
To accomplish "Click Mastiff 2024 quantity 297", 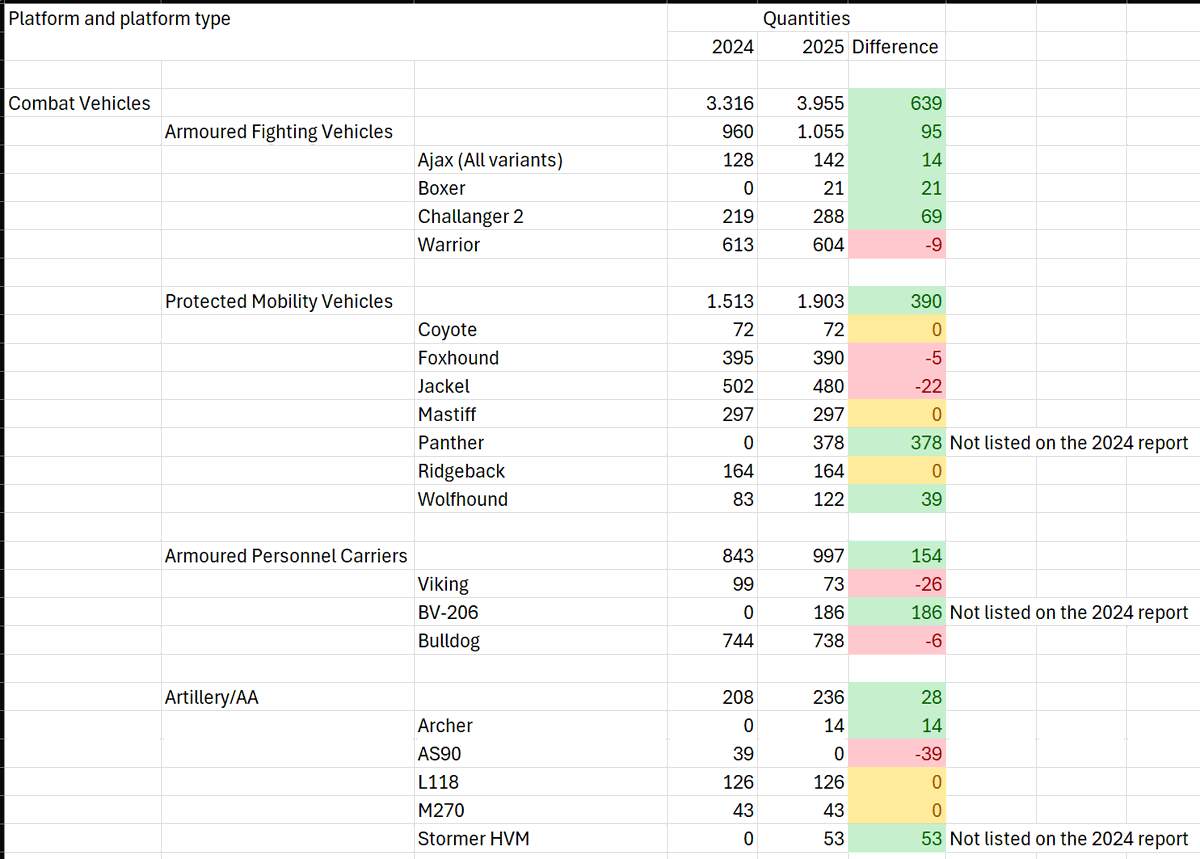I will point(711,414).
